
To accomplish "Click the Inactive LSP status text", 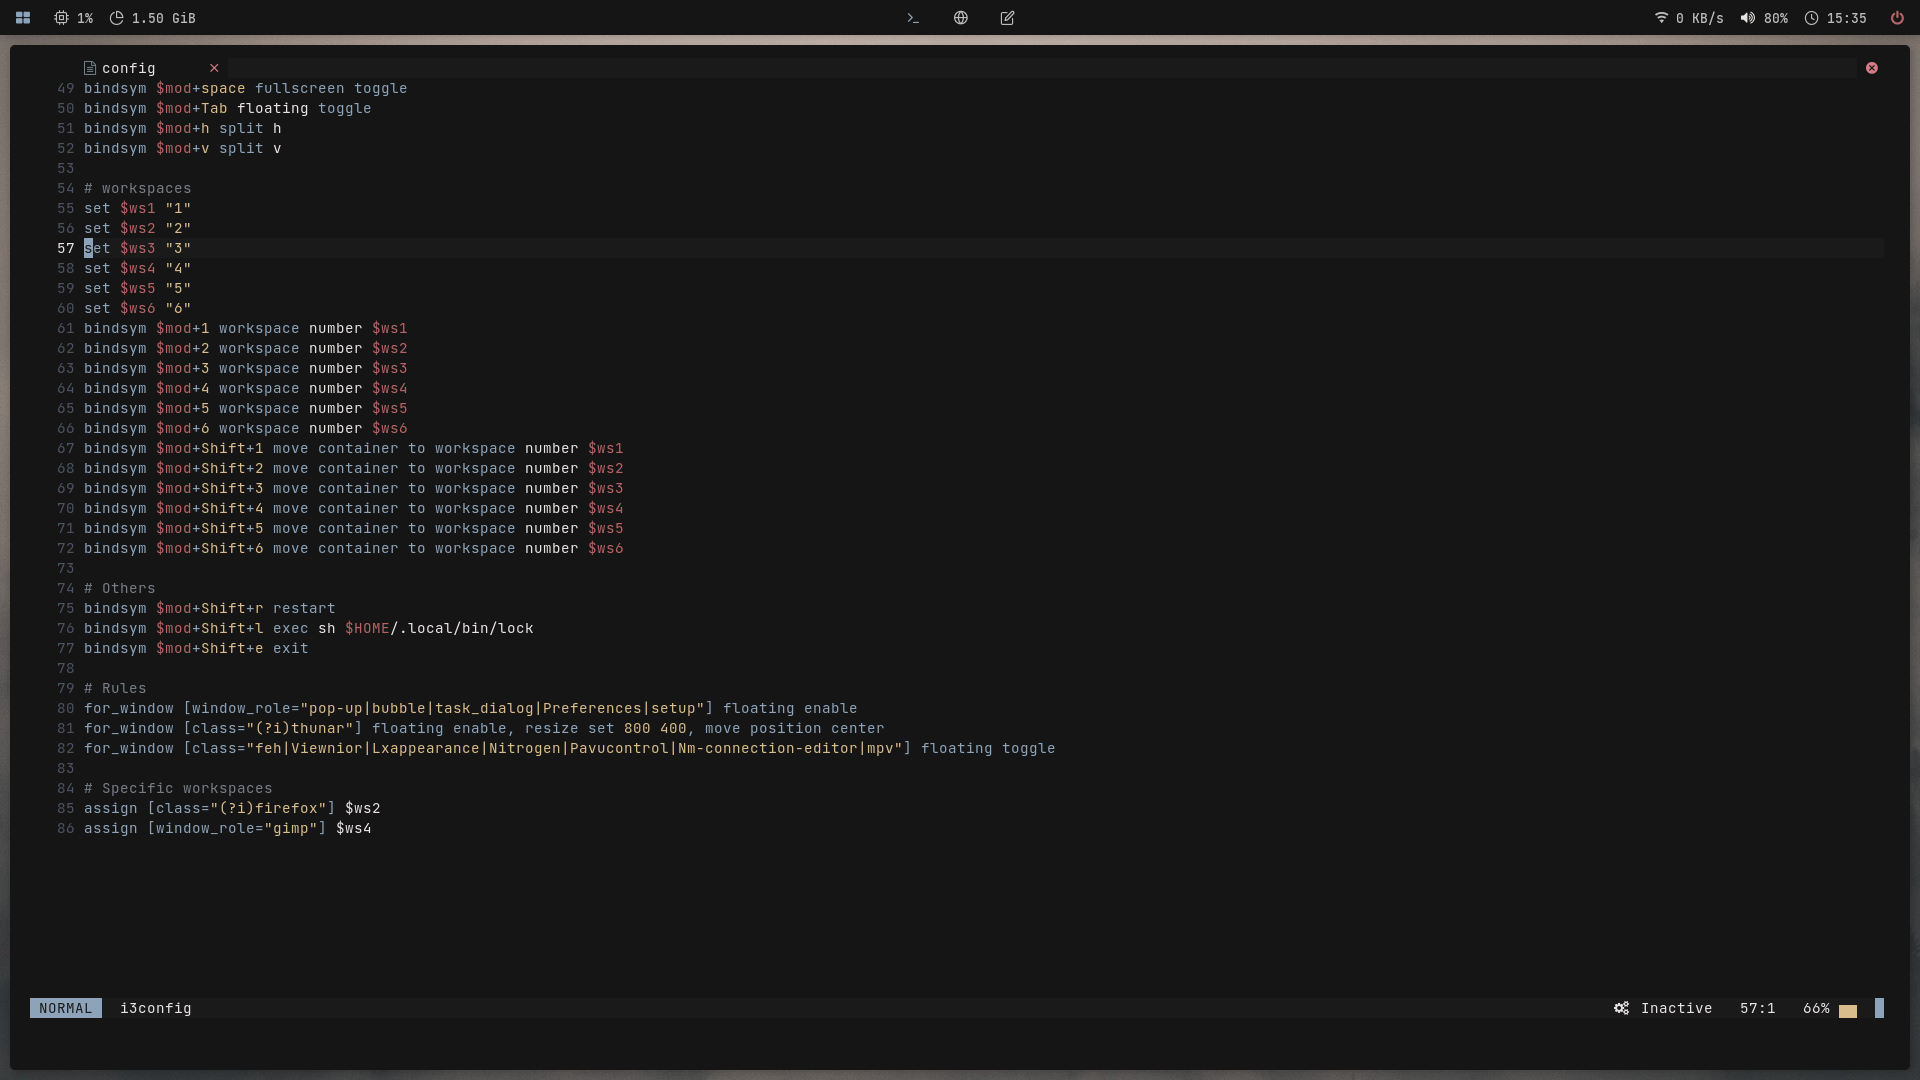I will pyautogui.click(x=1676, y=1008).
